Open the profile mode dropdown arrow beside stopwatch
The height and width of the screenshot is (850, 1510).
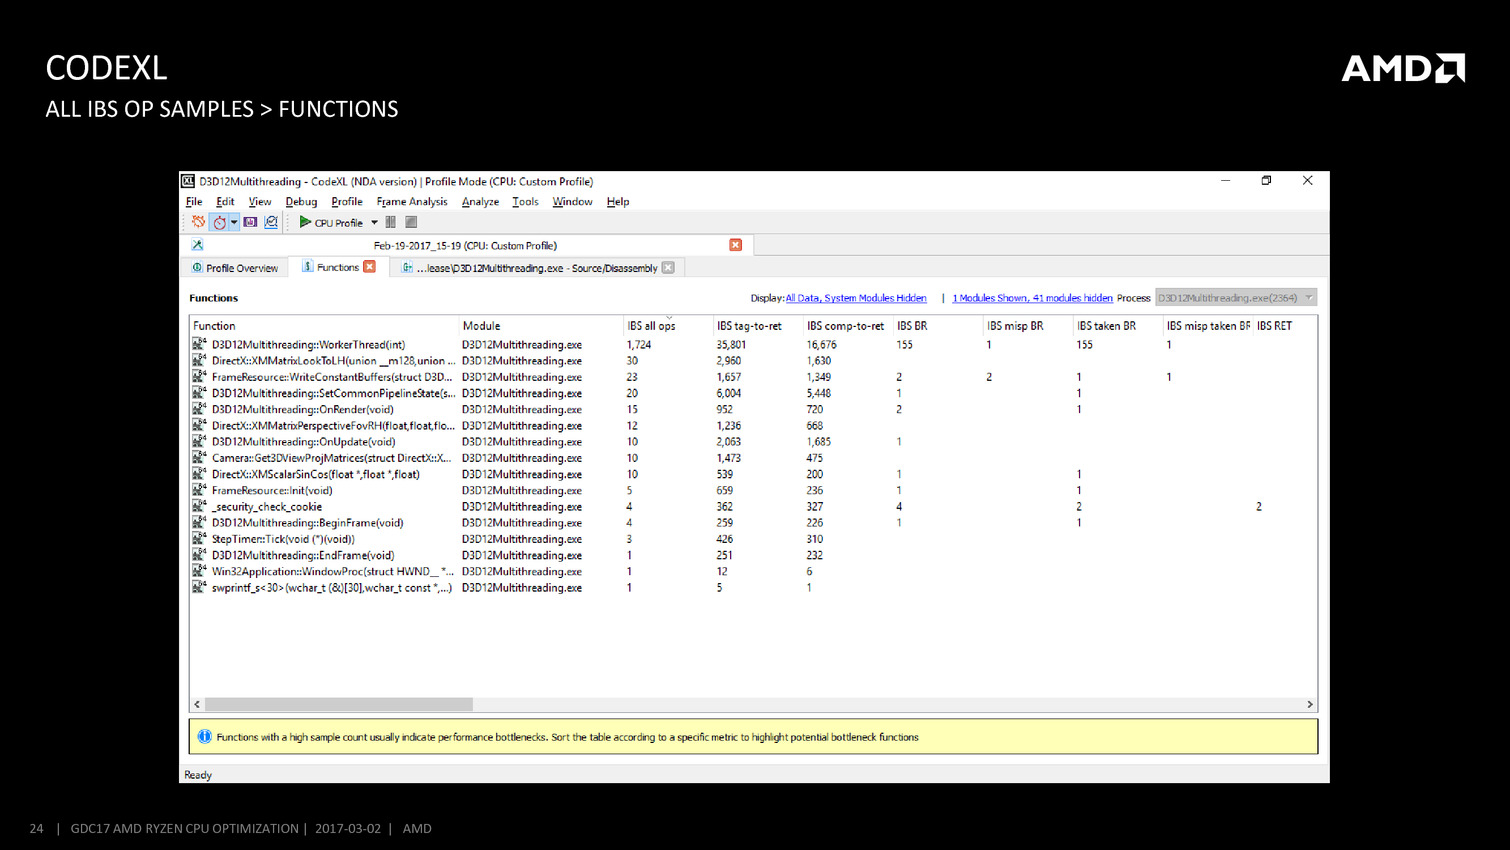pyautogui.click(x=234, y=222)
